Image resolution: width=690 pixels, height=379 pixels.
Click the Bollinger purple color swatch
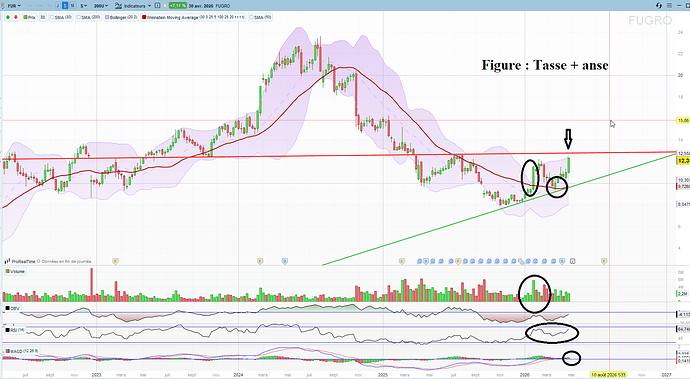[x=107, y=17]
